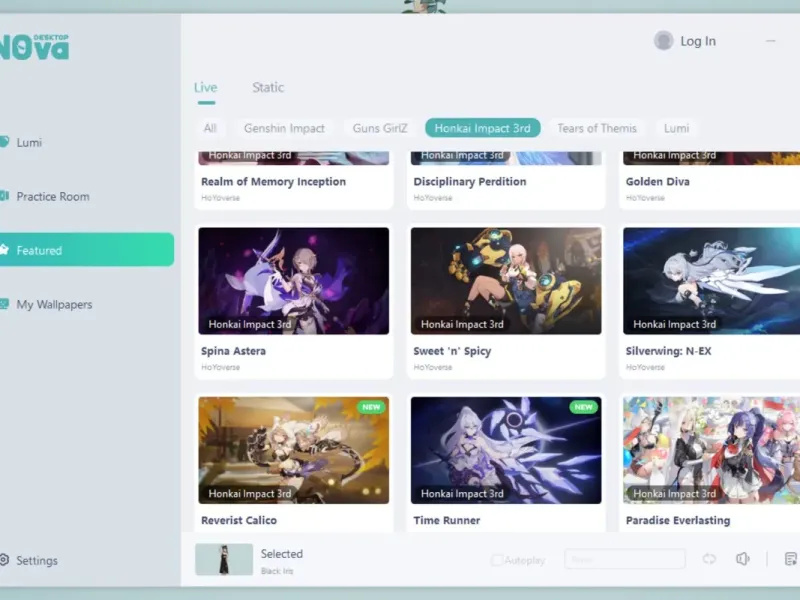This screenshot has height=600, width=800.
Task: Open the Silverwing: N-EX wallpaper thumbnail
Action: [x=711, y=281]
